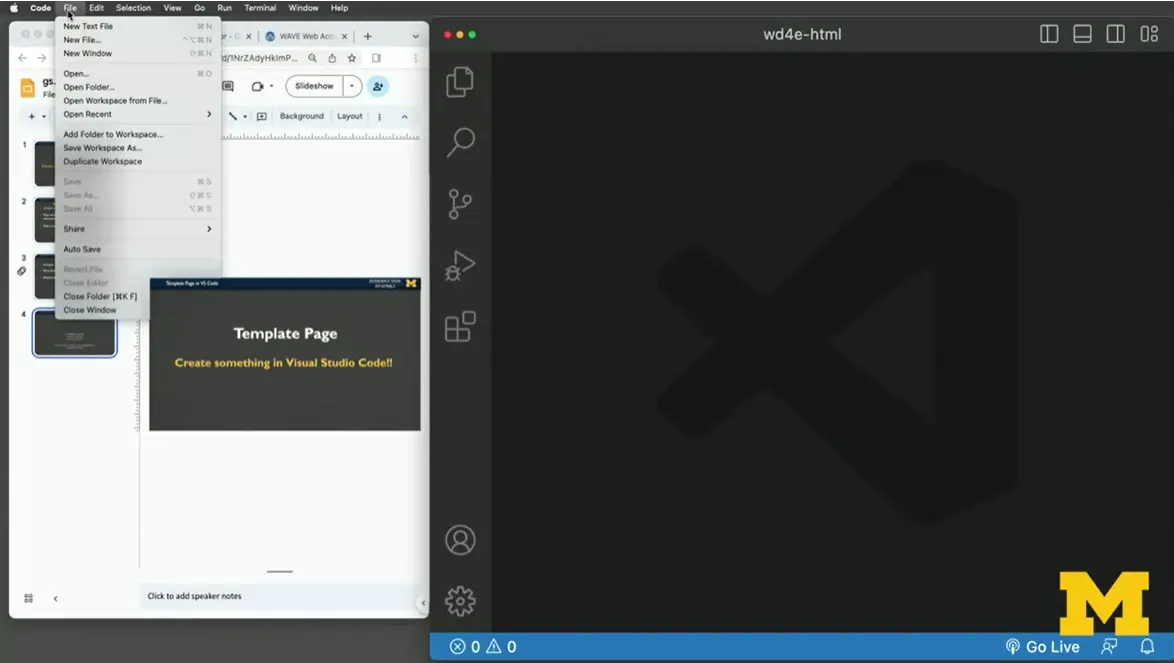Open the notifications bell in VS Code status bar
1174x663 pixels.
click(x=1146, y=646)
